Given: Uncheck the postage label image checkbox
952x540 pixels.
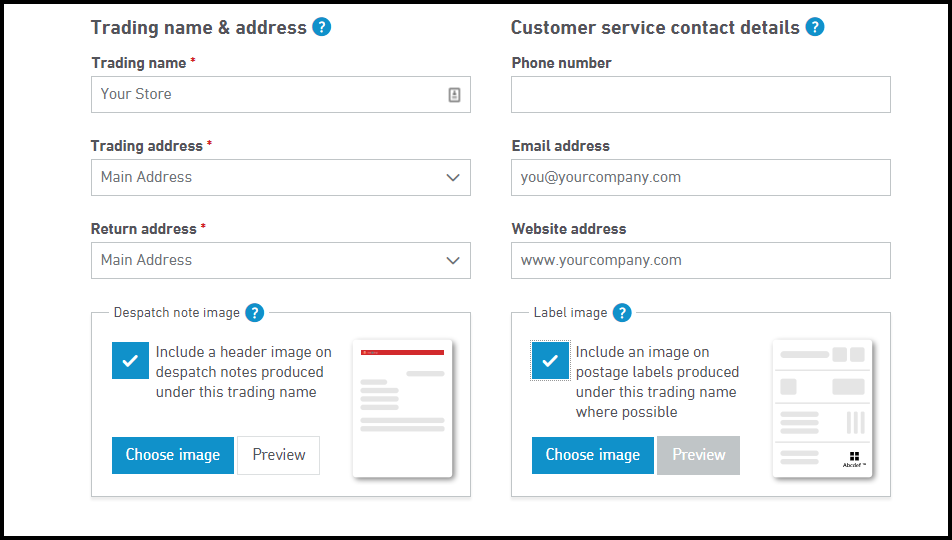Looking at the screenshot, I should click(550, 360).
